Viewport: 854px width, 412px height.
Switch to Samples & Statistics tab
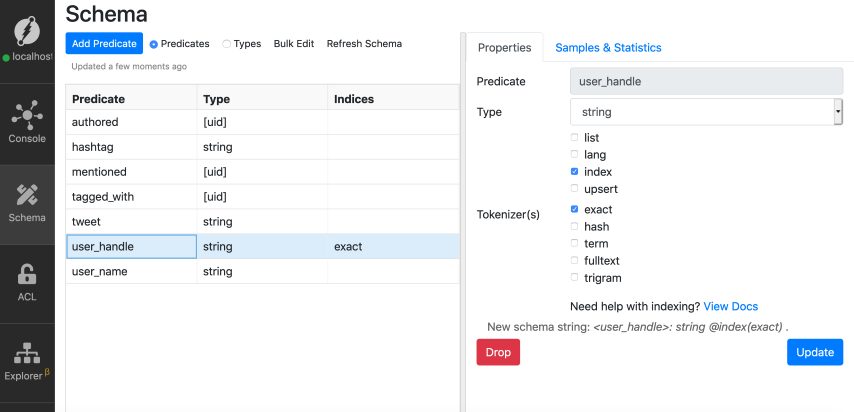coord(608,47)
